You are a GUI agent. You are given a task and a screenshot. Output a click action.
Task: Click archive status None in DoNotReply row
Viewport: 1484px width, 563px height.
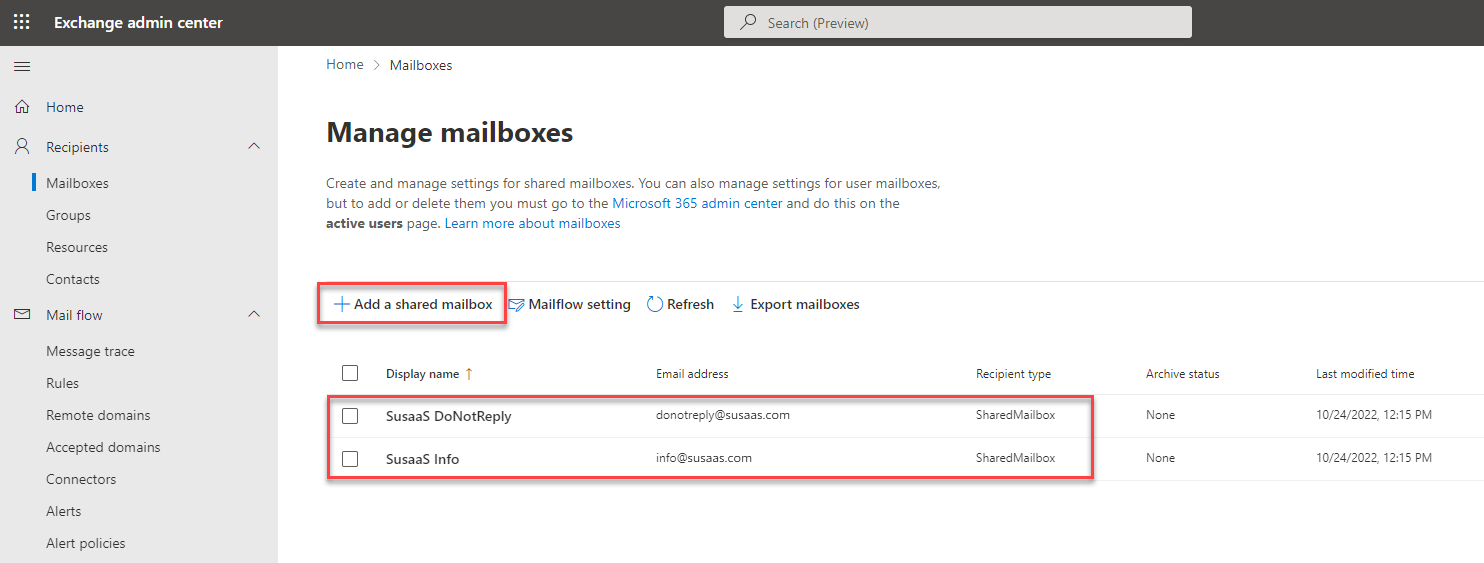point(1161,415)
